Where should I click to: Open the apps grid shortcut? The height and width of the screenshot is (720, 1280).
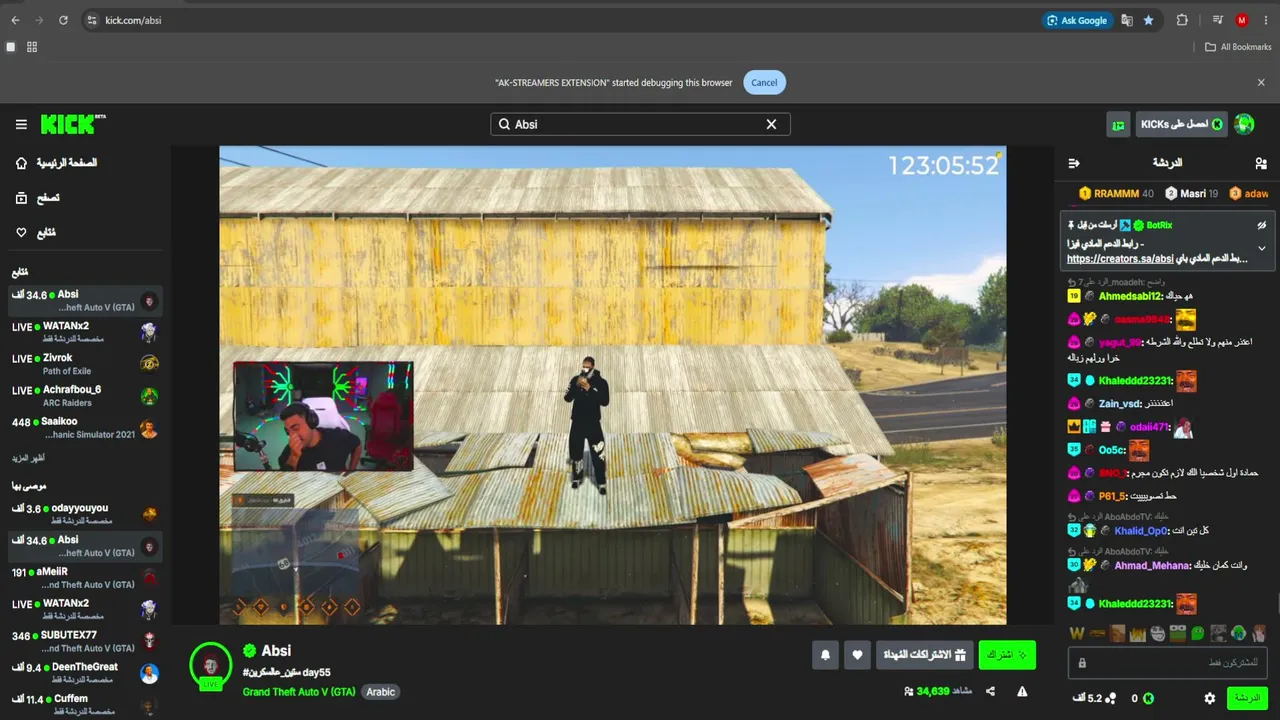(32, 47)
